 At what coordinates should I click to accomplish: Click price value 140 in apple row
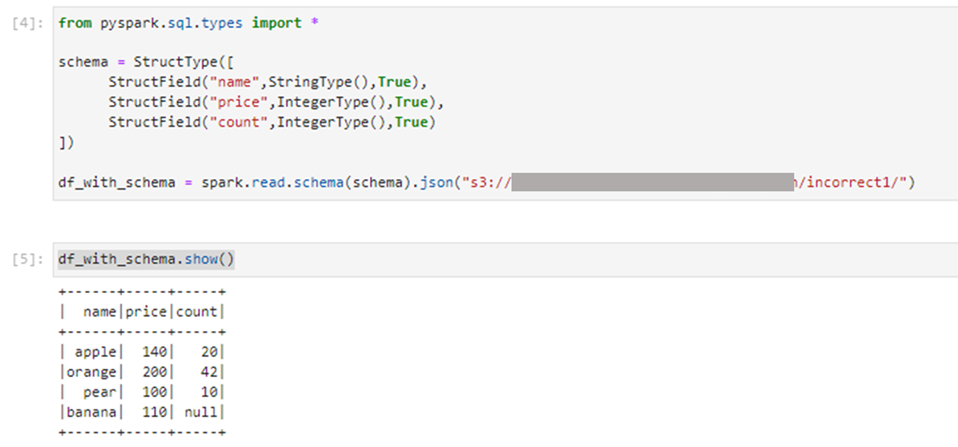click(x=155, y=352)
